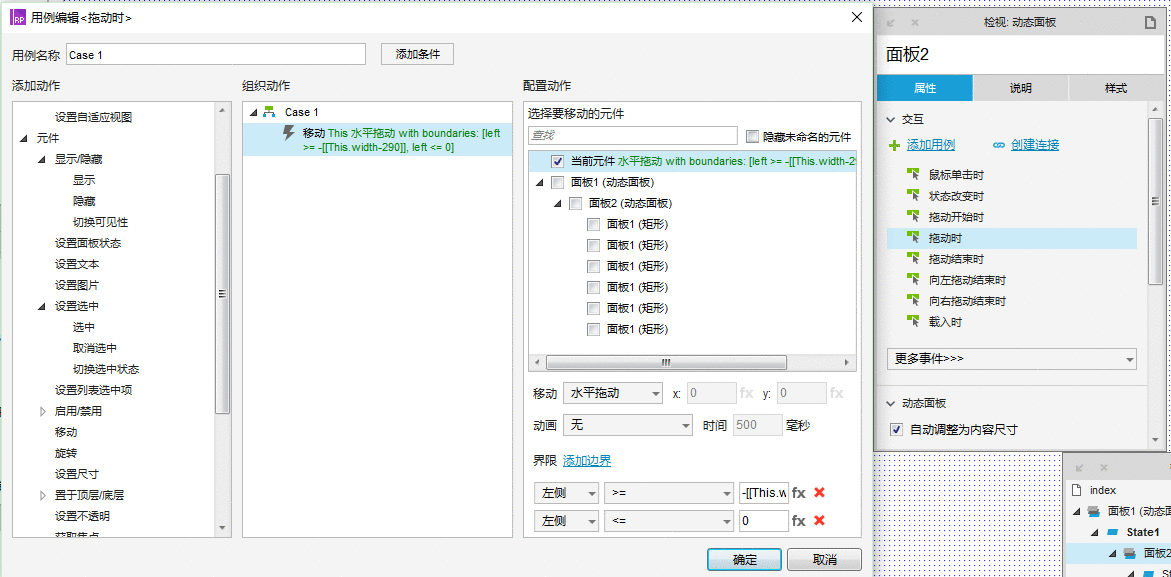Toggle 自动调整为内容尺寸 checkbox
1171x577 pixels.
896,430
